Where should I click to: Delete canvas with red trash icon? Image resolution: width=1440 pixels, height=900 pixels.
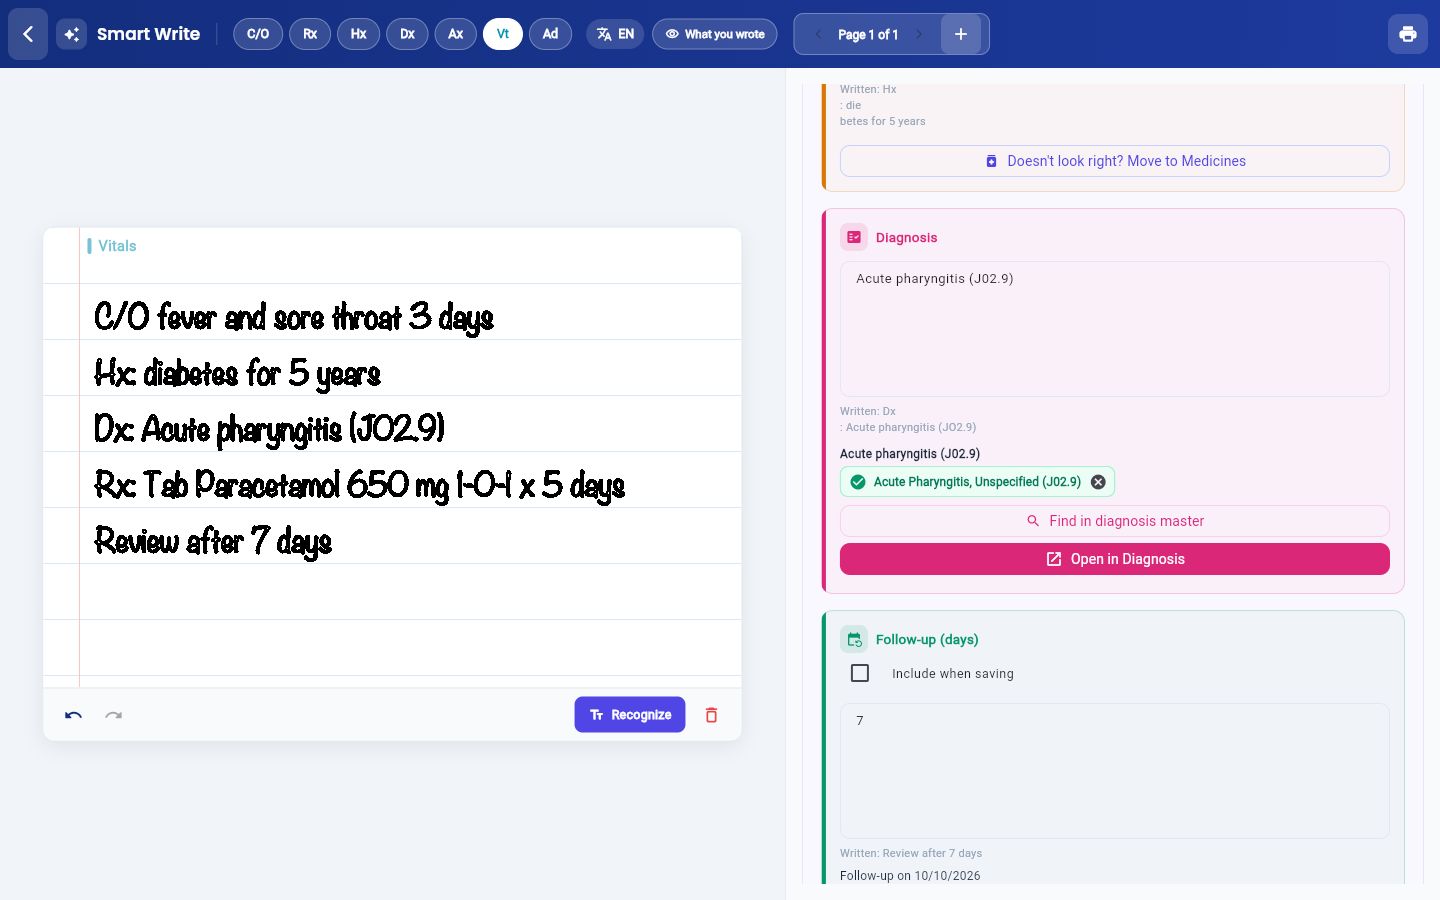[712, 715]
